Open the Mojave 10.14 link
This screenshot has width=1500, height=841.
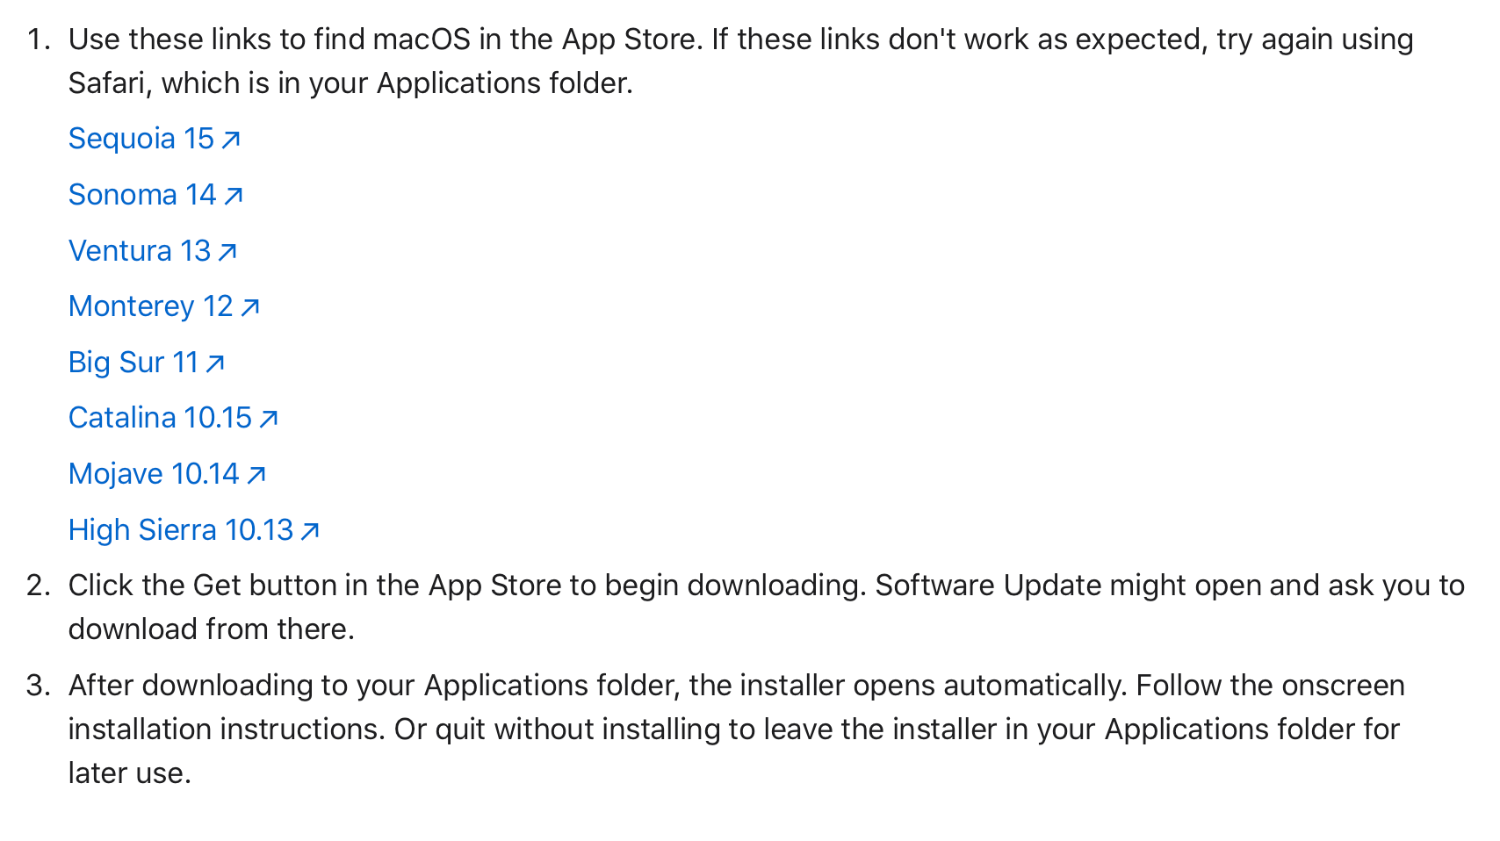pos(168,474)
